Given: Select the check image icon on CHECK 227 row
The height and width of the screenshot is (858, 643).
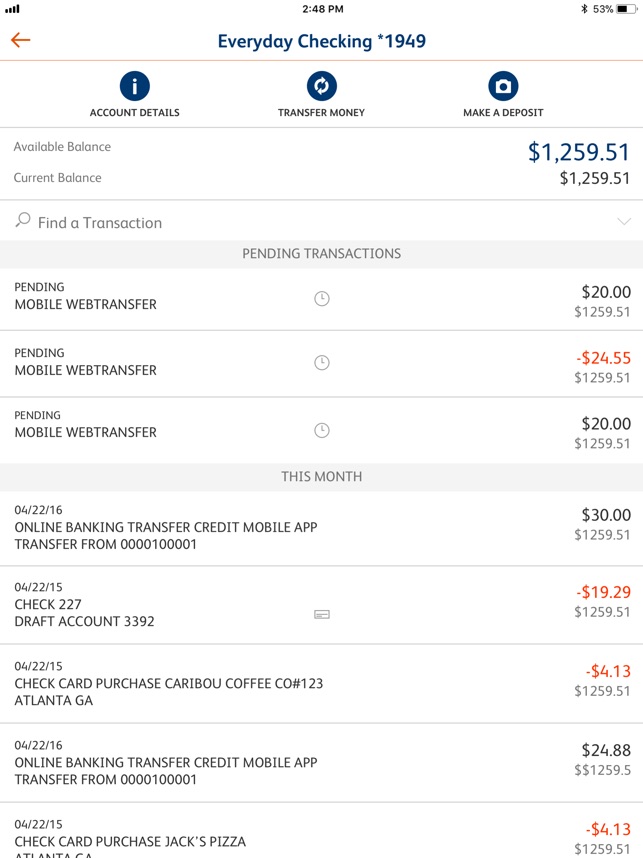Looking at the screenshot, I should (321, 616).
